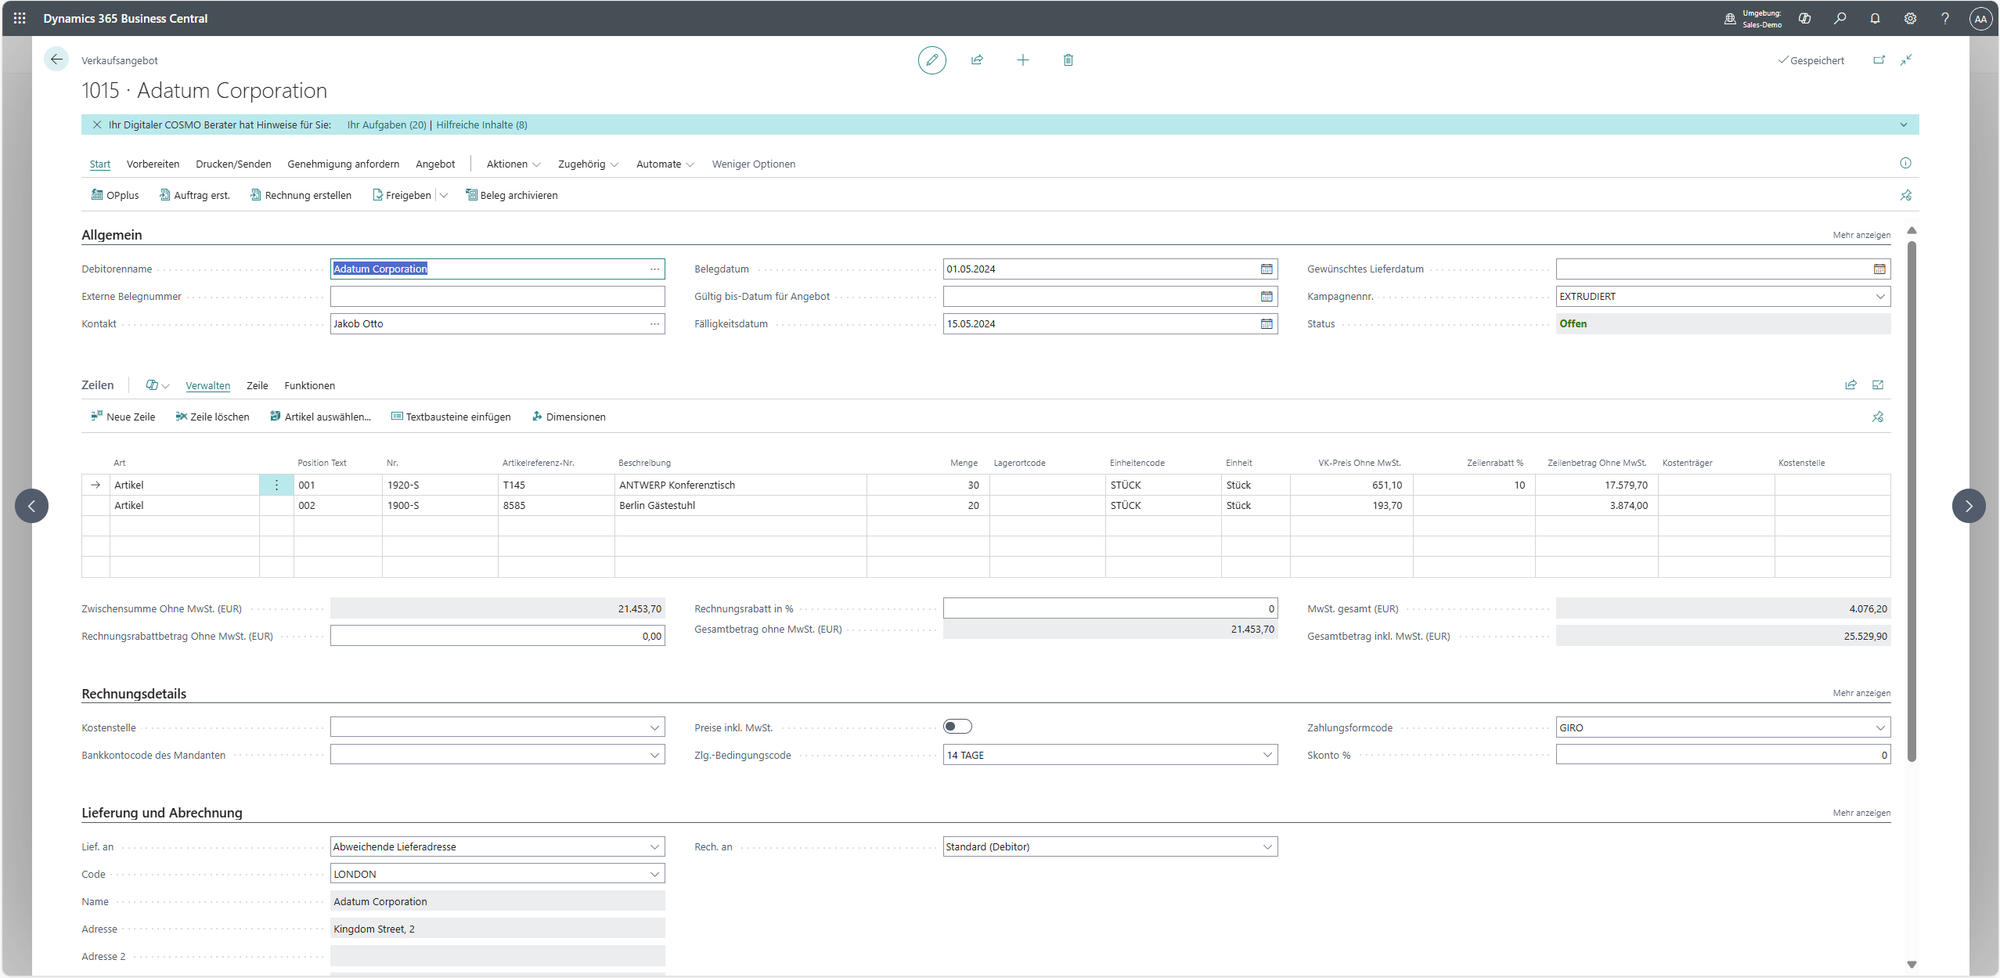Click the back arrow button

pos(57,60)
